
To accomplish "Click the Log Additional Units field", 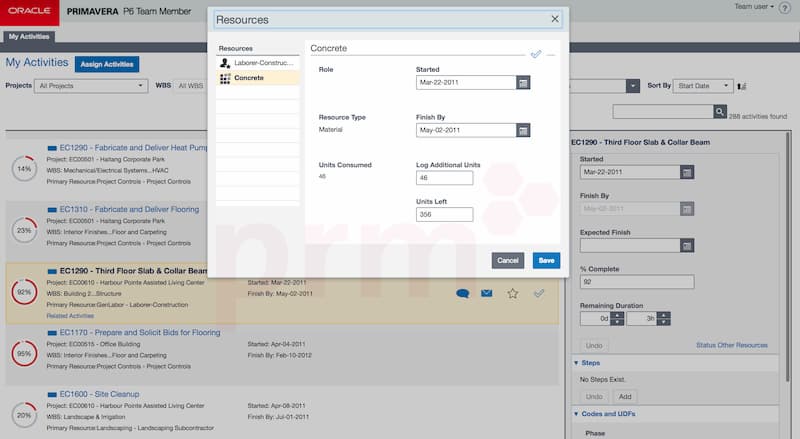I will coord(444,178).
